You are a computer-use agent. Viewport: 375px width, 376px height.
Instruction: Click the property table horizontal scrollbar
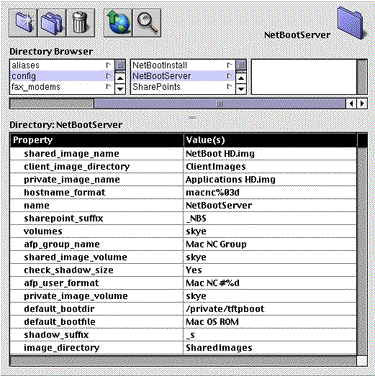click(x=183, y=361)
